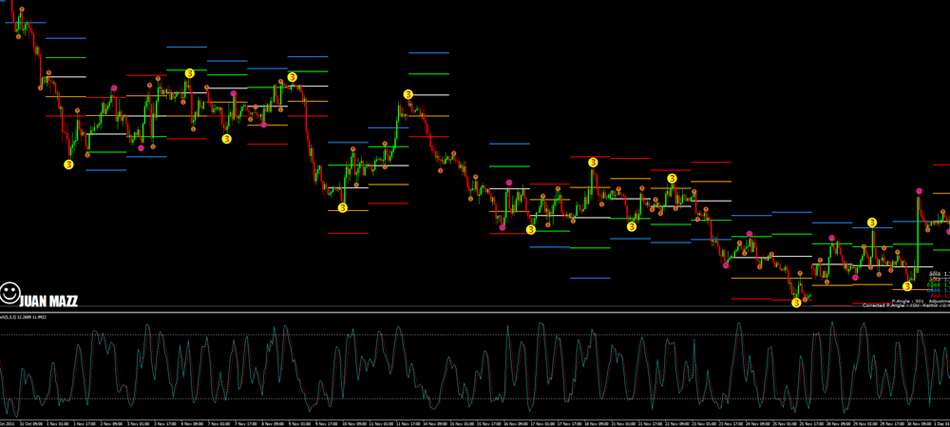The width and height of the screenshot is (950, 427).
Task: Select the rightmost yellow 3 marker
Action: click(x=907, y=286)
